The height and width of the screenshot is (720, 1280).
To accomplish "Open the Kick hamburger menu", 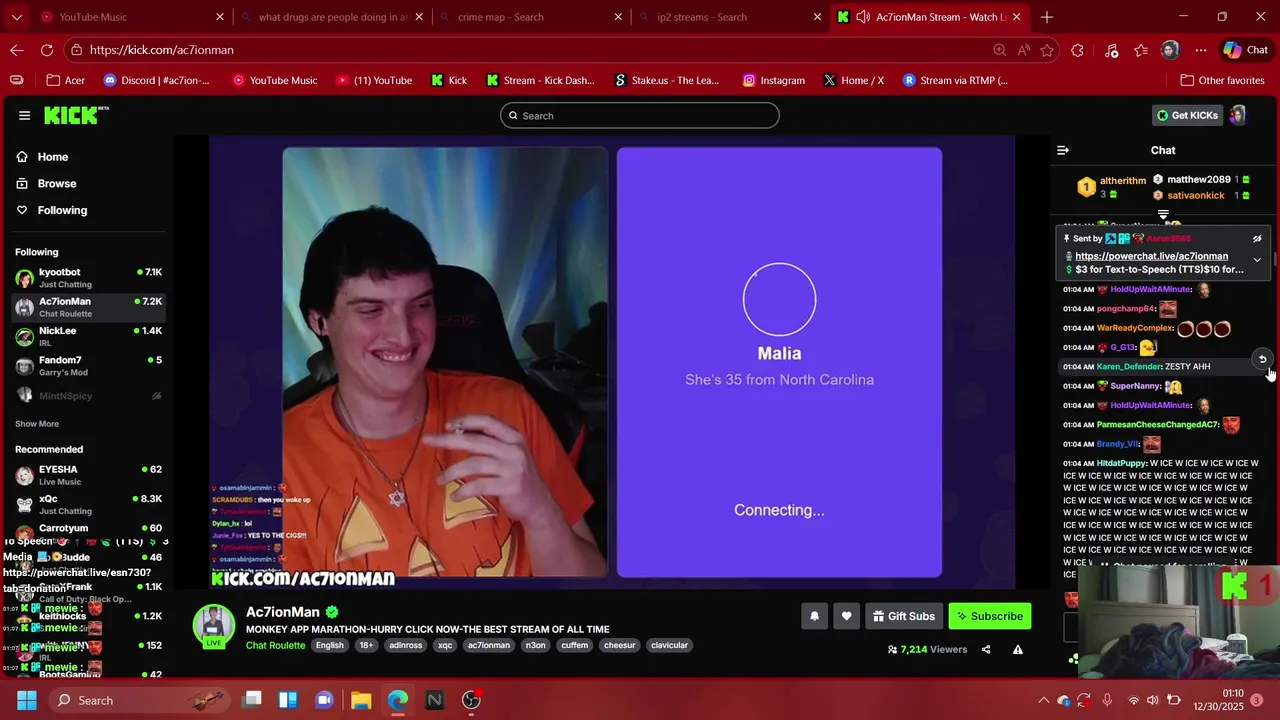I will point(24,115).
